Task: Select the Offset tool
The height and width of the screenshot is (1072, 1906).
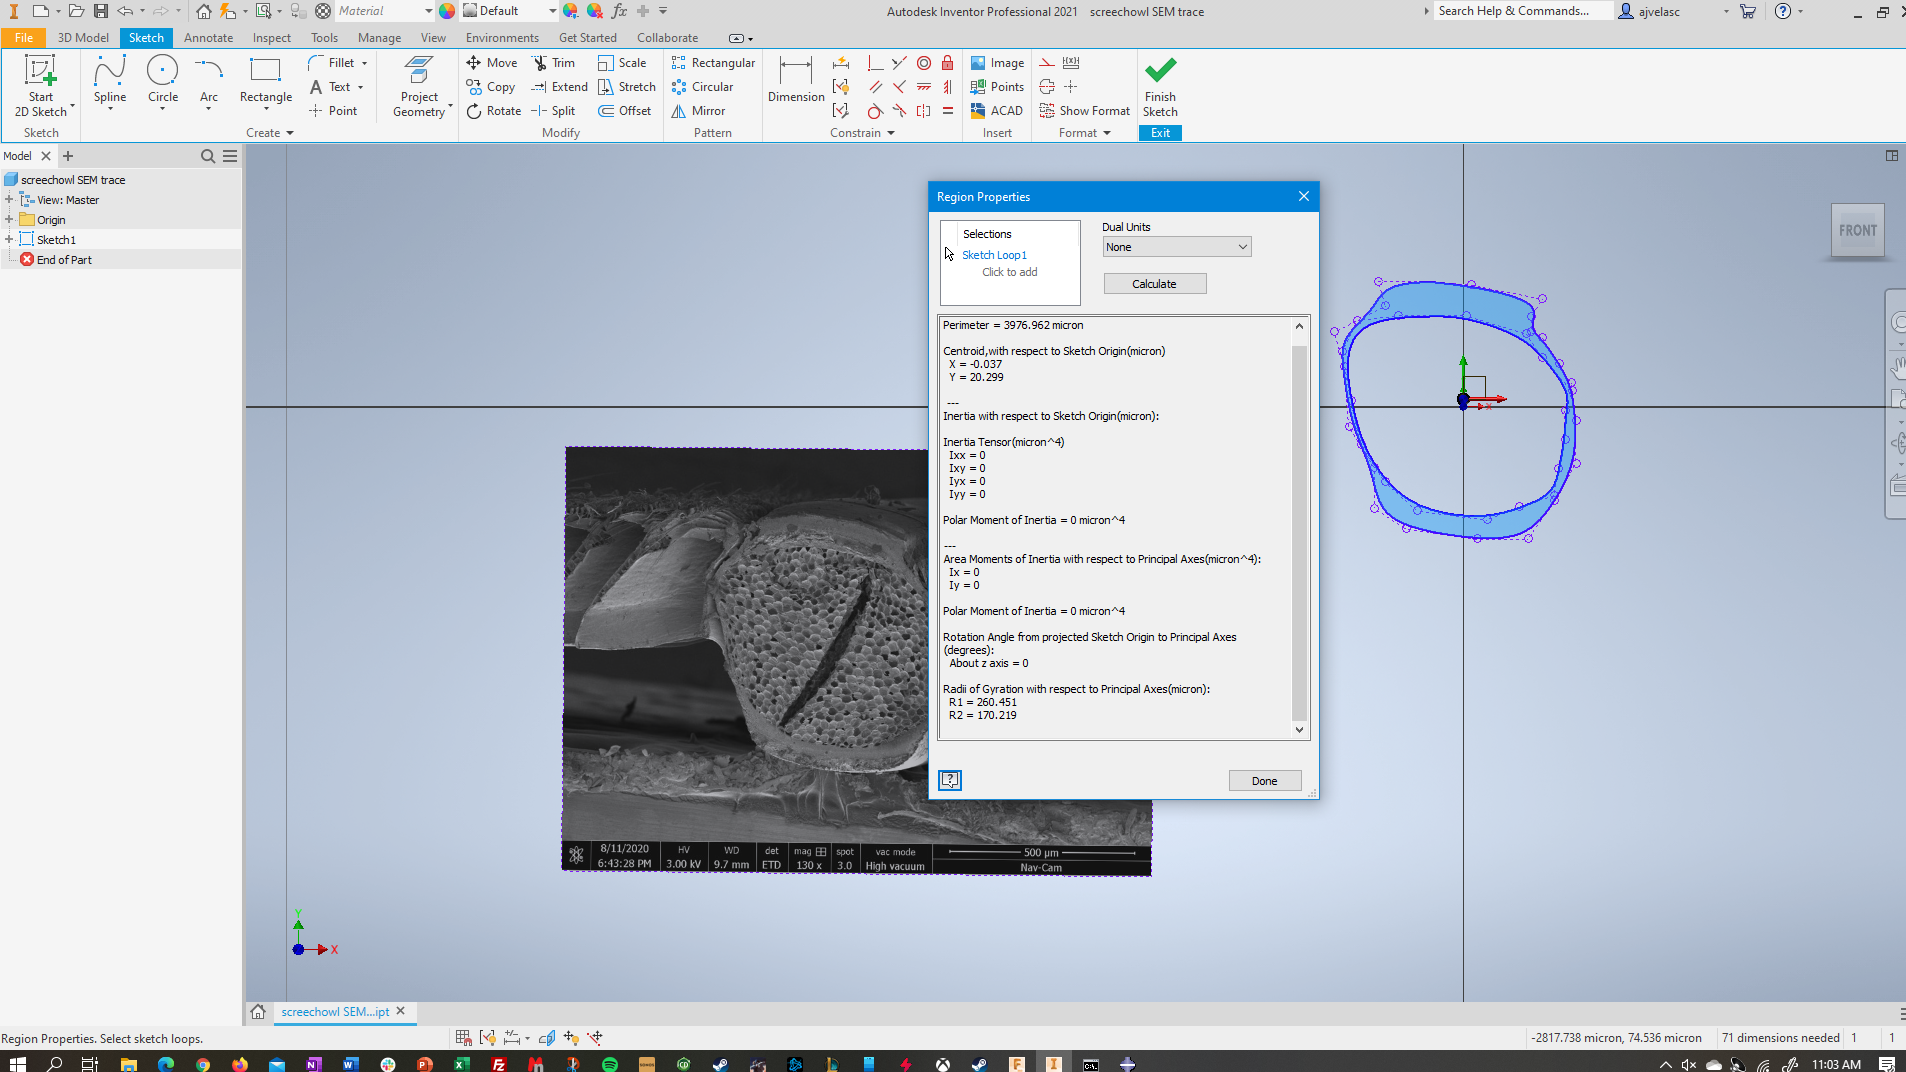Action: pyautogui.click(x=625, y=111)
